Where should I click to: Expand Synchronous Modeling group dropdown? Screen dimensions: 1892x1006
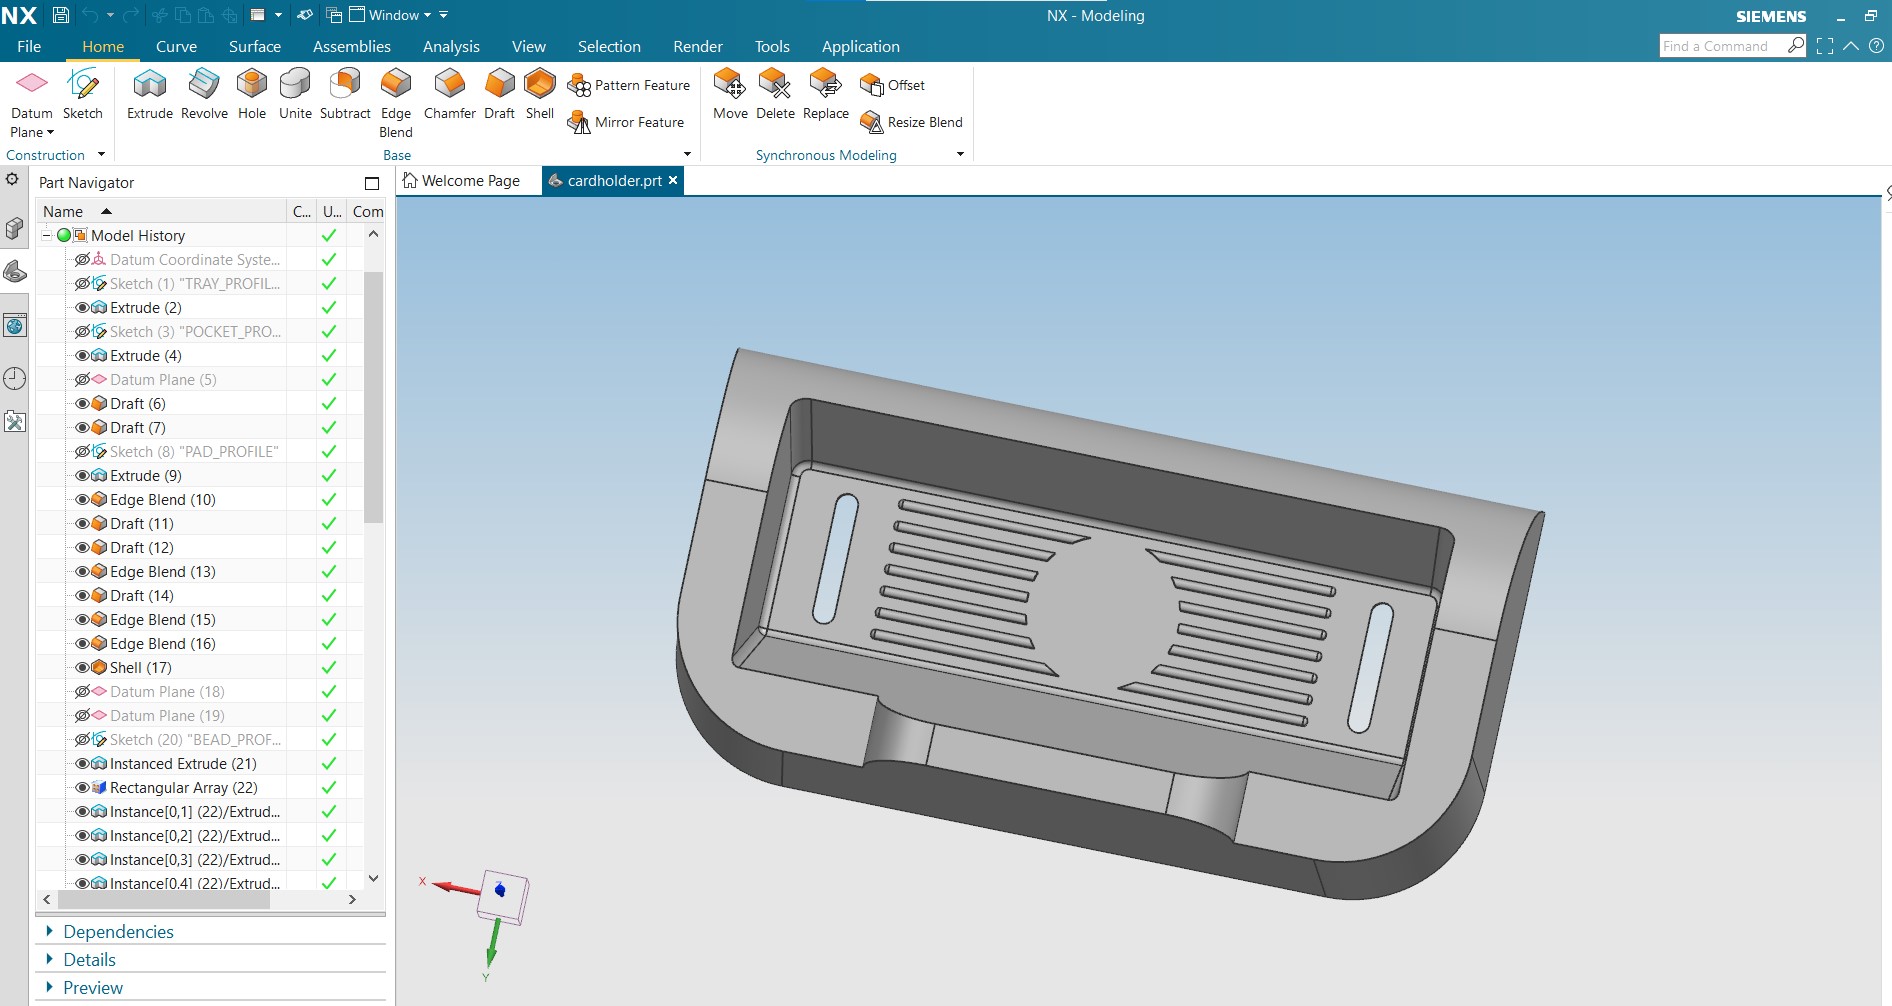[960, 154]
